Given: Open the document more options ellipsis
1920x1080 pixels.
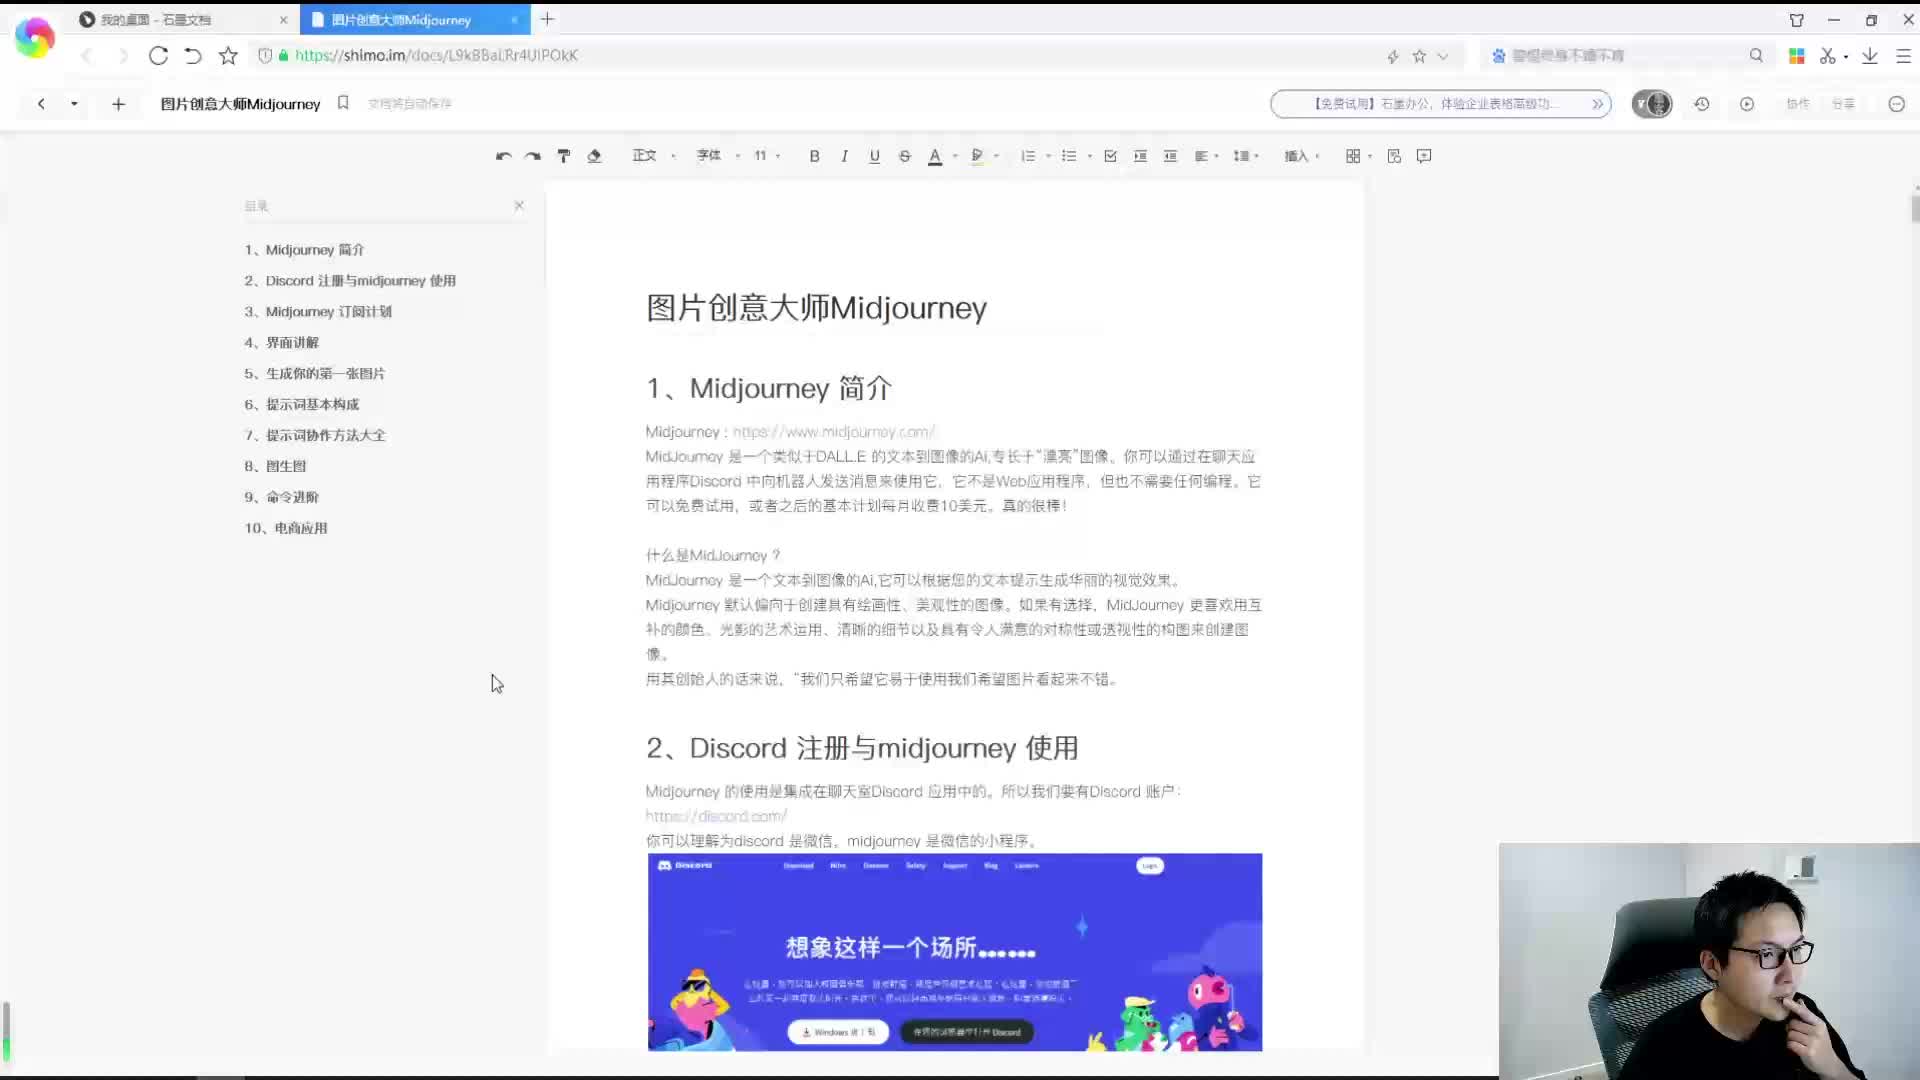Looking at the screenshot, I should (x=1896, y=104).
